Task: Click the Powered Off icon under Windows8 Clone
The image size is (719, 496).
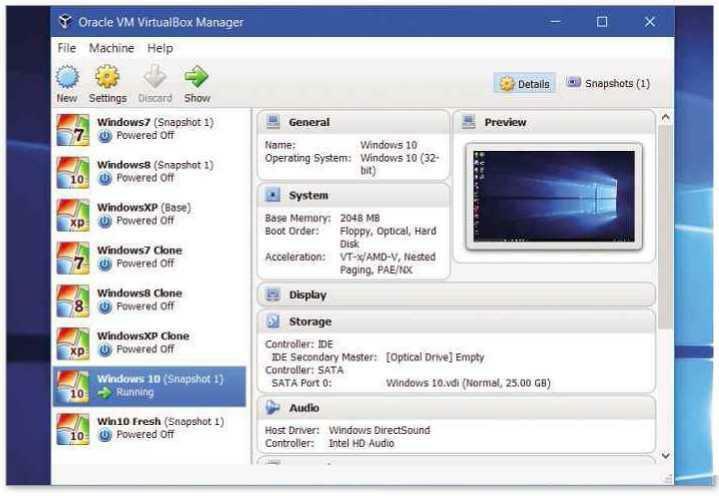Action: 105,307
